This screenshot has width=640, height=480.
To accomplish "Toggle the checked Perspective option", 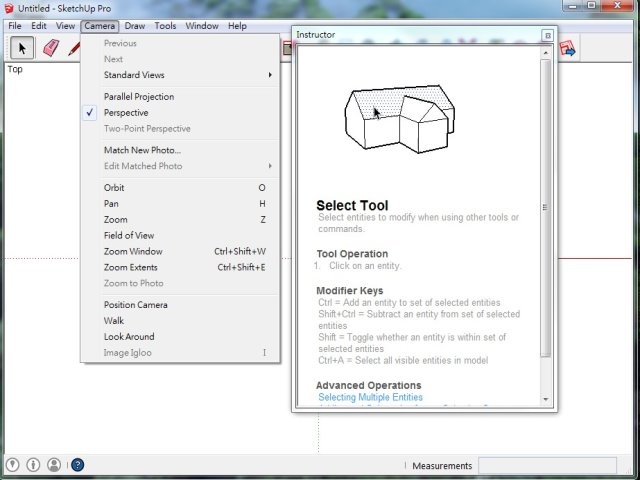I will tap(180, 113).
